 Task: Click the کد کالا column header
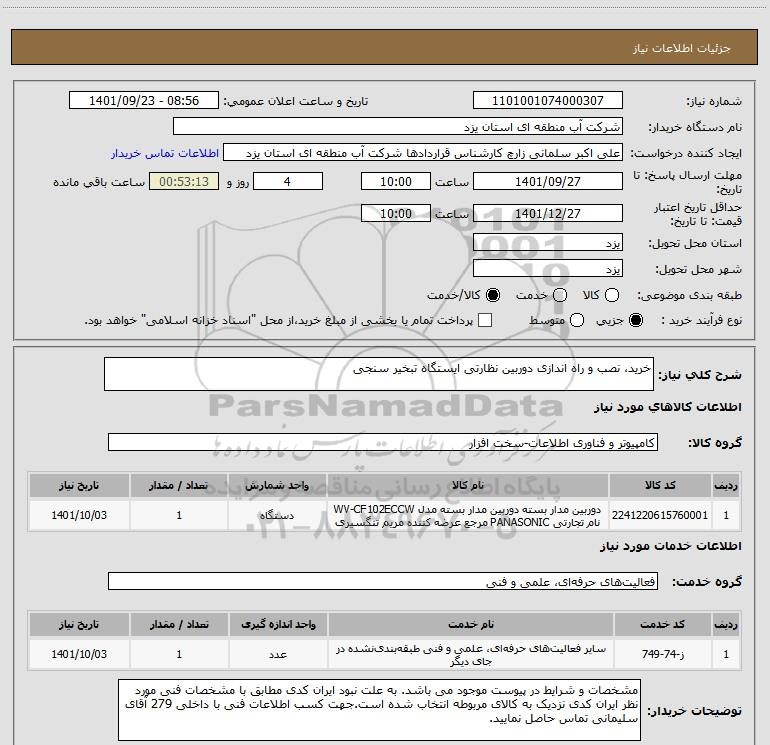(660, 486)
